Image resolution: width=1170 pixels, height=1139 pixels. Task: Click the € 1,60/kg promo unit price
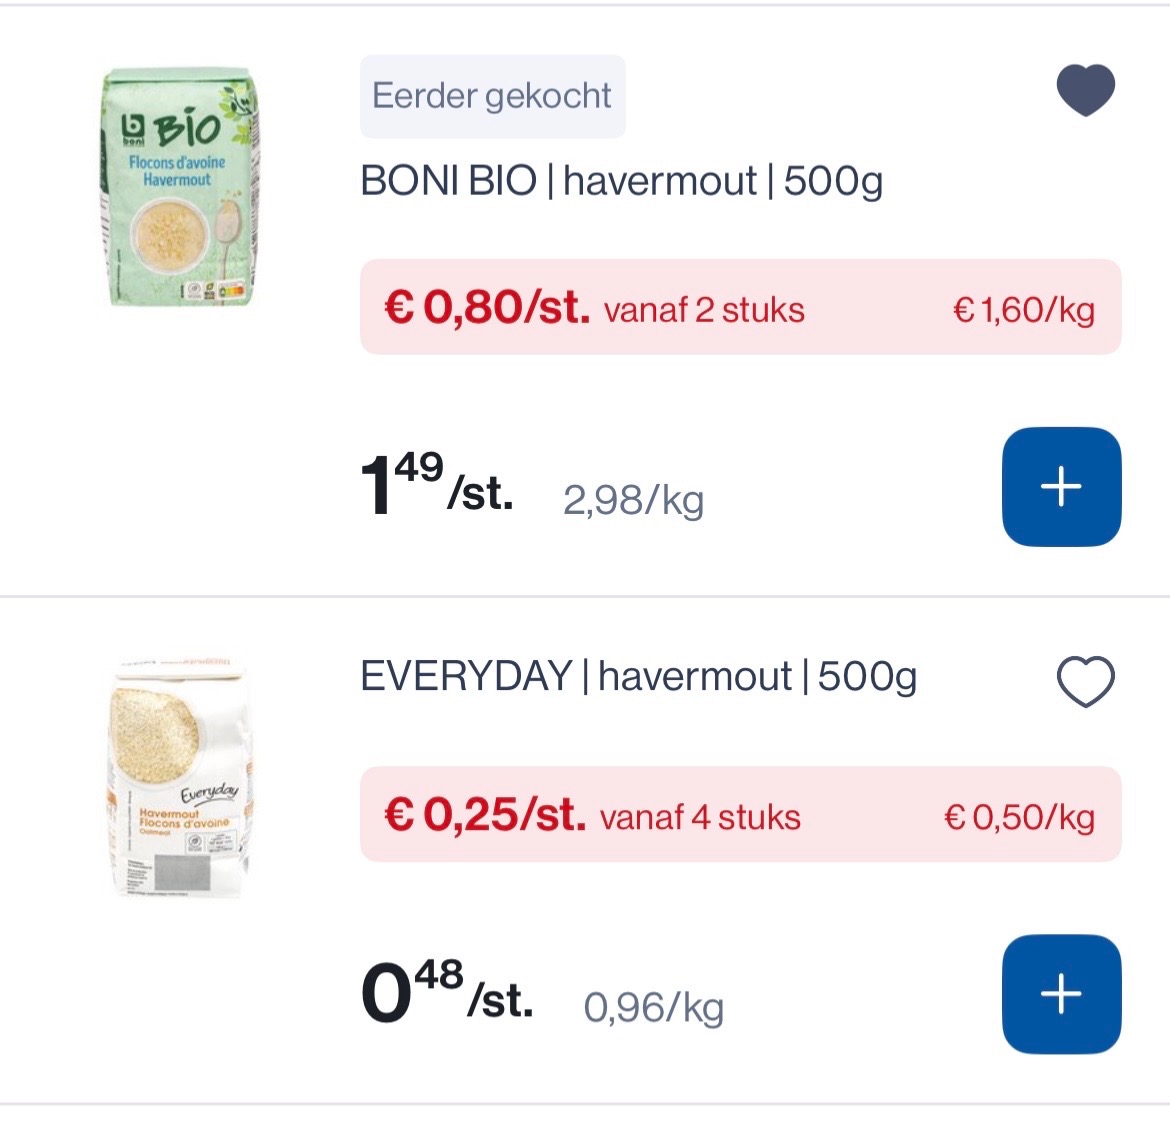[1025, 311]
